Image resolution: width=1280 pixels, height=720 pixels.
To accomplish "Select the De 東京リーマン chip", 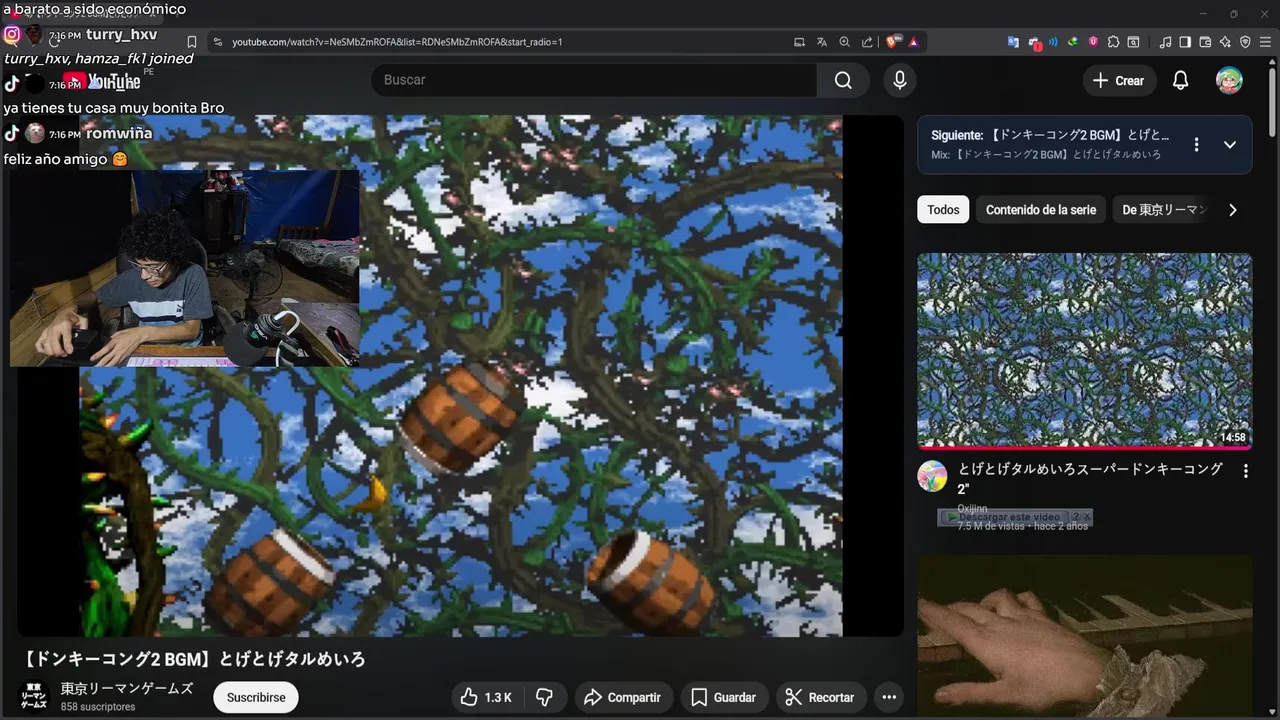I will (1164, 210).
